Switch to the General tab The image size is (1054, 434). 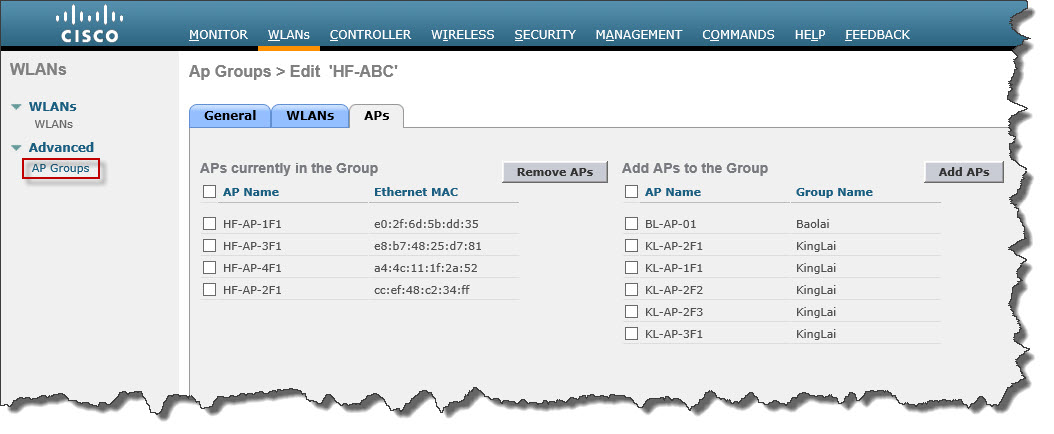click(230, 116)
